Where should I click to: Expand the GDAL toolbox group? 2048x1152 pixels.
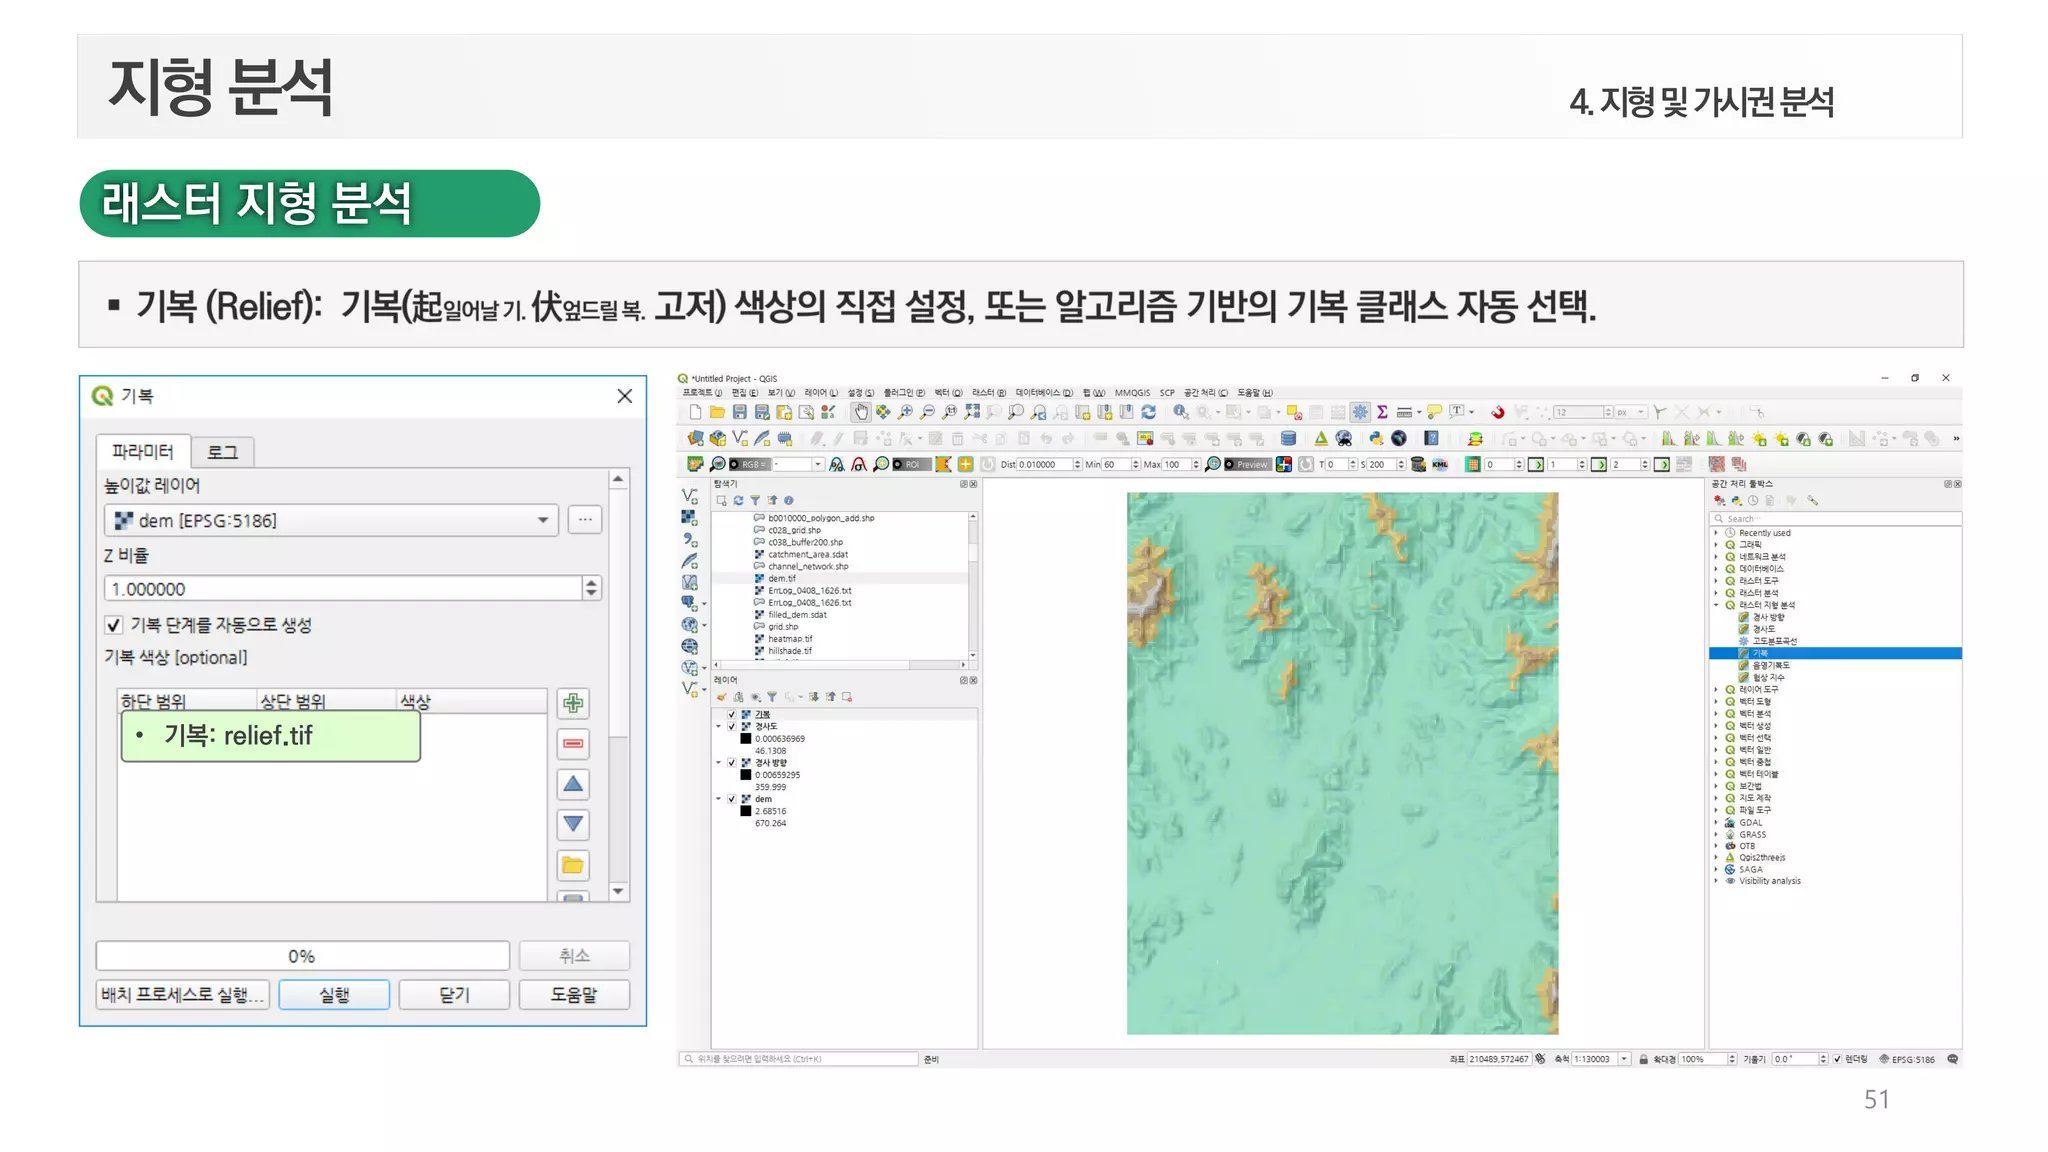click(1716, 823)
